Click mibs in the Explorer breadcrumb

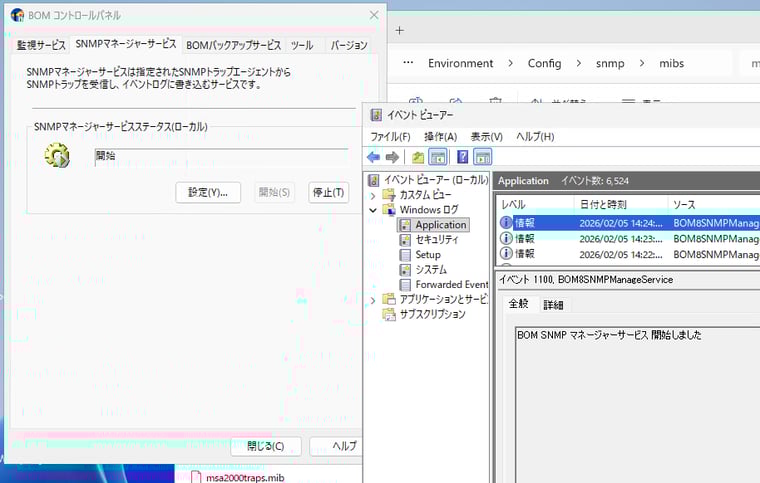pyautogui.click(x=671, y=63)
